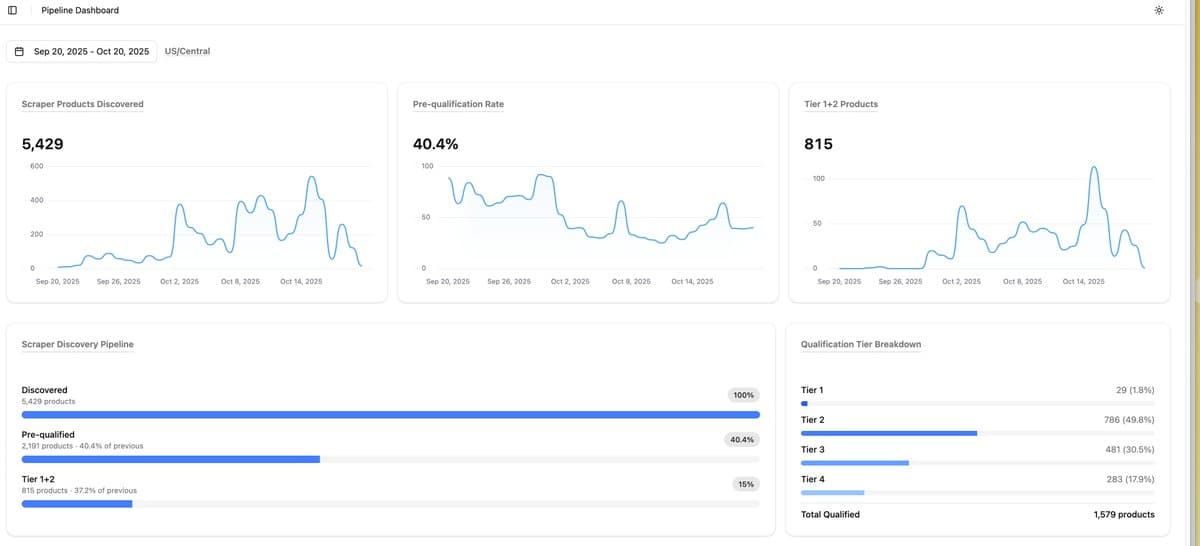Open the Sep 20 - Oct 20 date range picker
This screenshot has height=546, width=1200.
[x=82, y=51]
